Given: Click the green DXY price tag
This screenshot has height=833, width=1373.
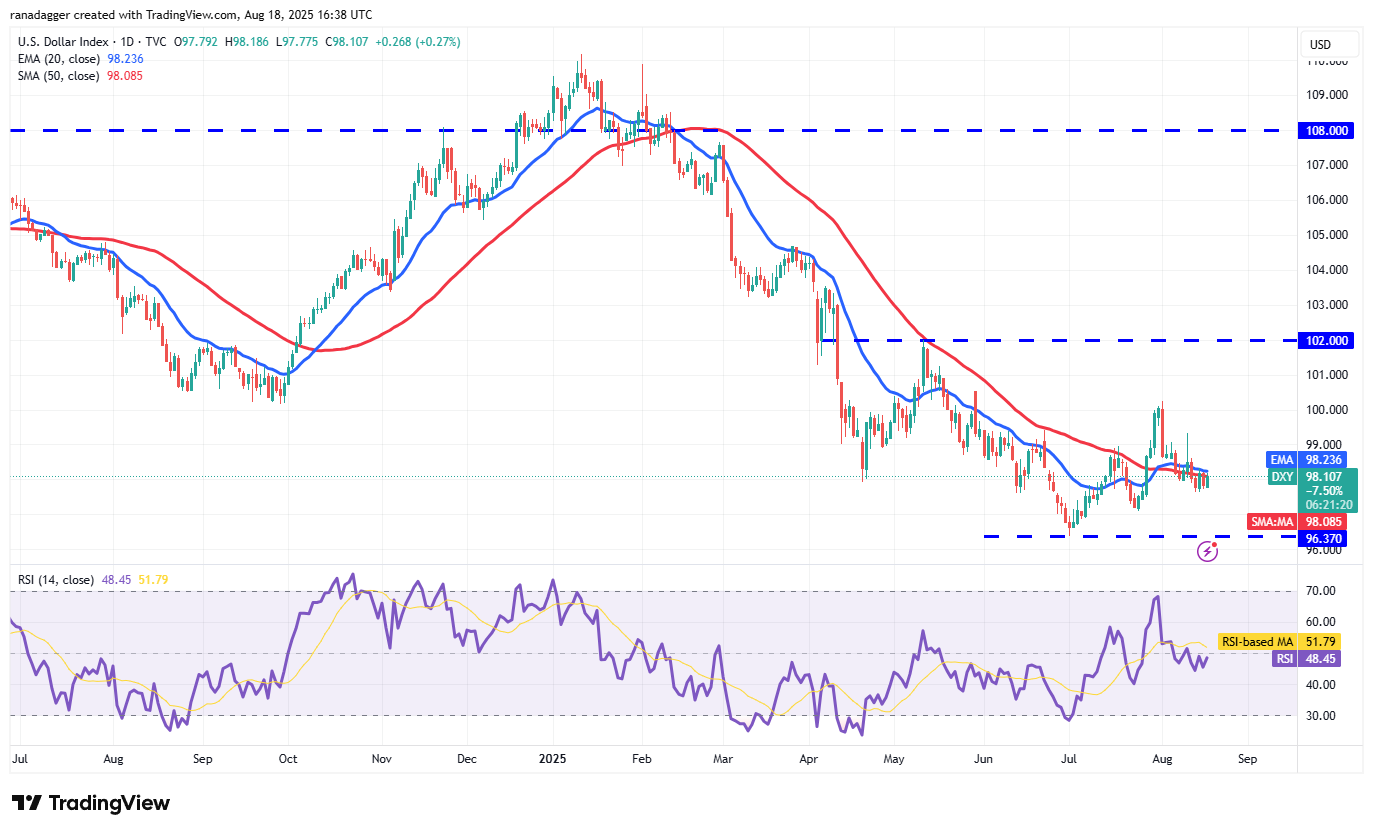Looking at the screenshot, I should [x=1282, y=477].
